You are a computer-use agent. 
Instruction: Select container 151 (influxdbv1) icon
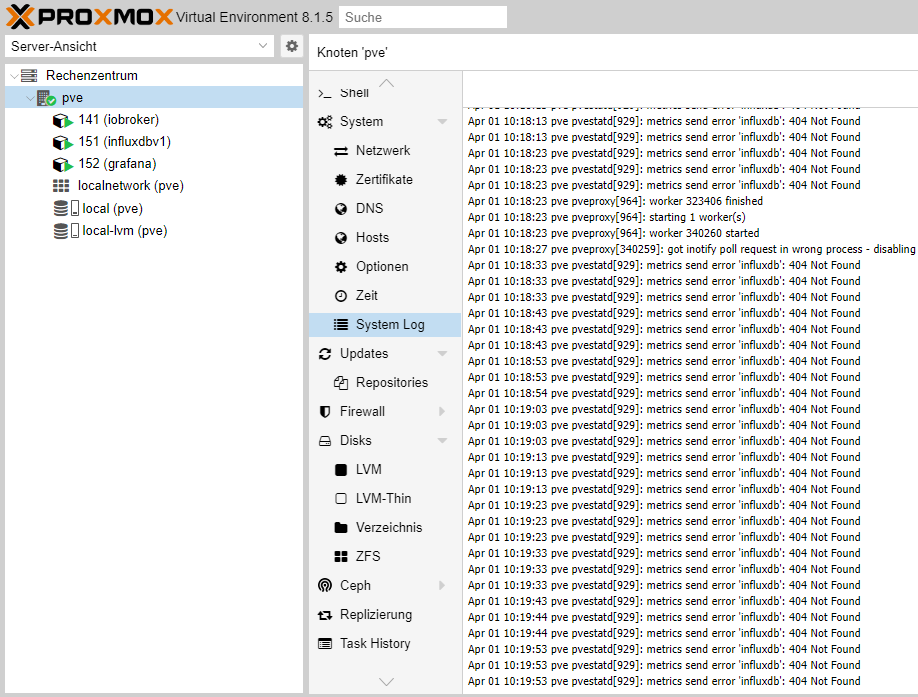click(x=63, y=142)
